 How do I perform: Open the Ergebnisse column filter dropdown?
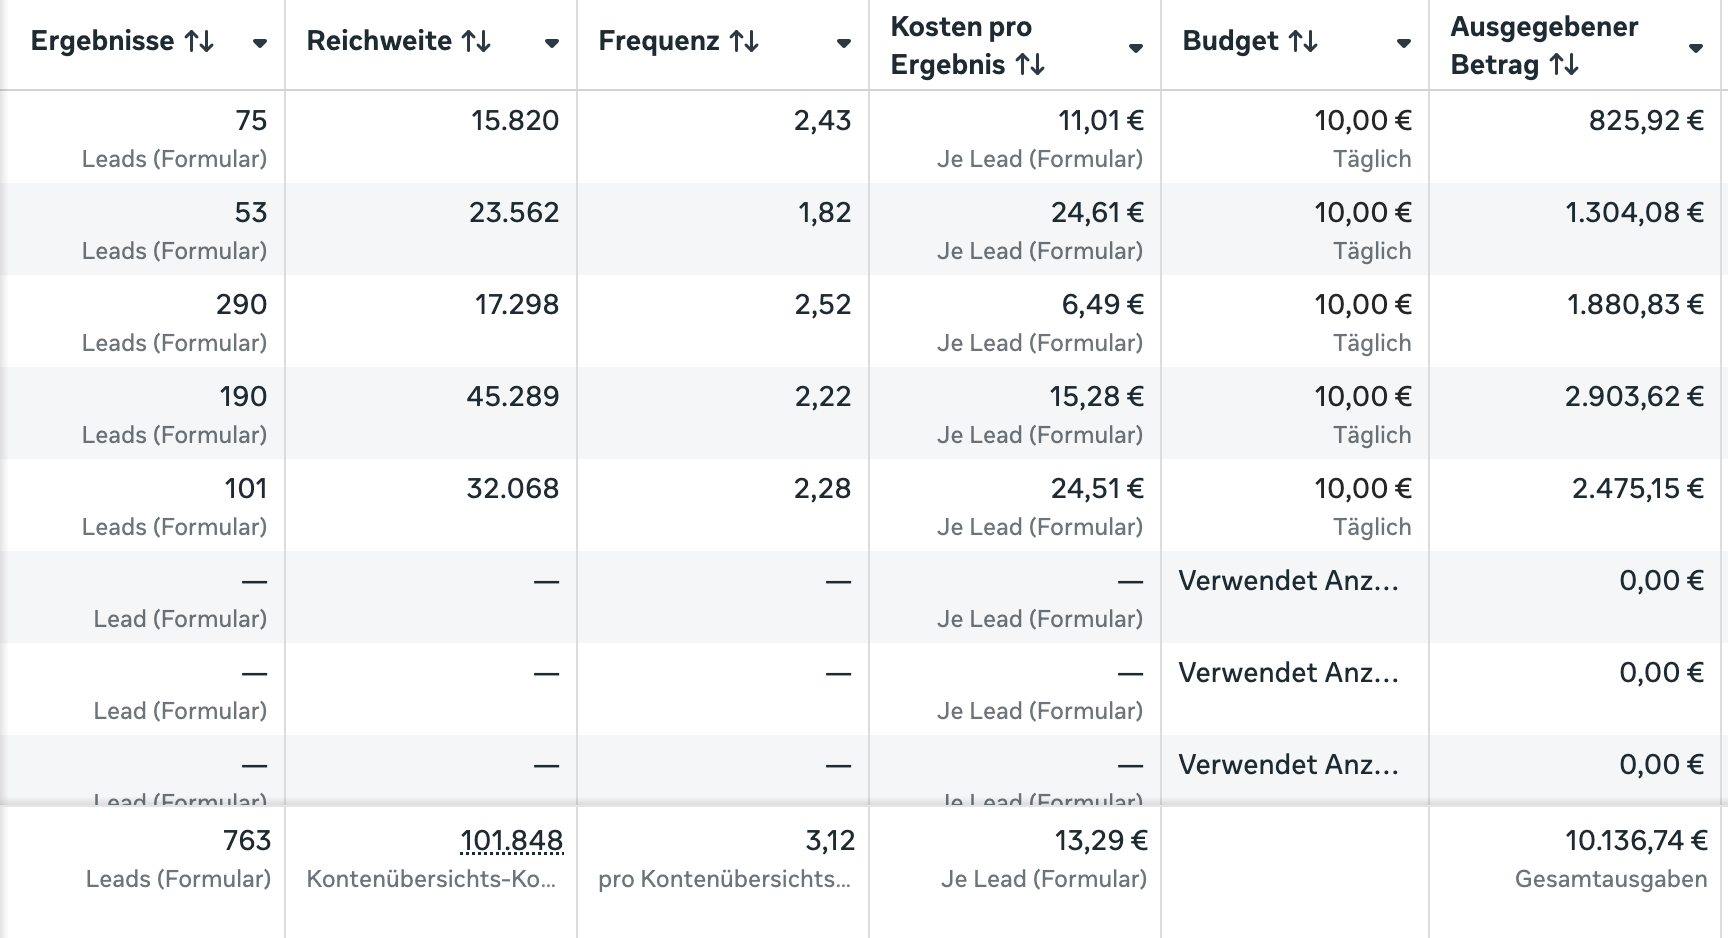(260, 45)
